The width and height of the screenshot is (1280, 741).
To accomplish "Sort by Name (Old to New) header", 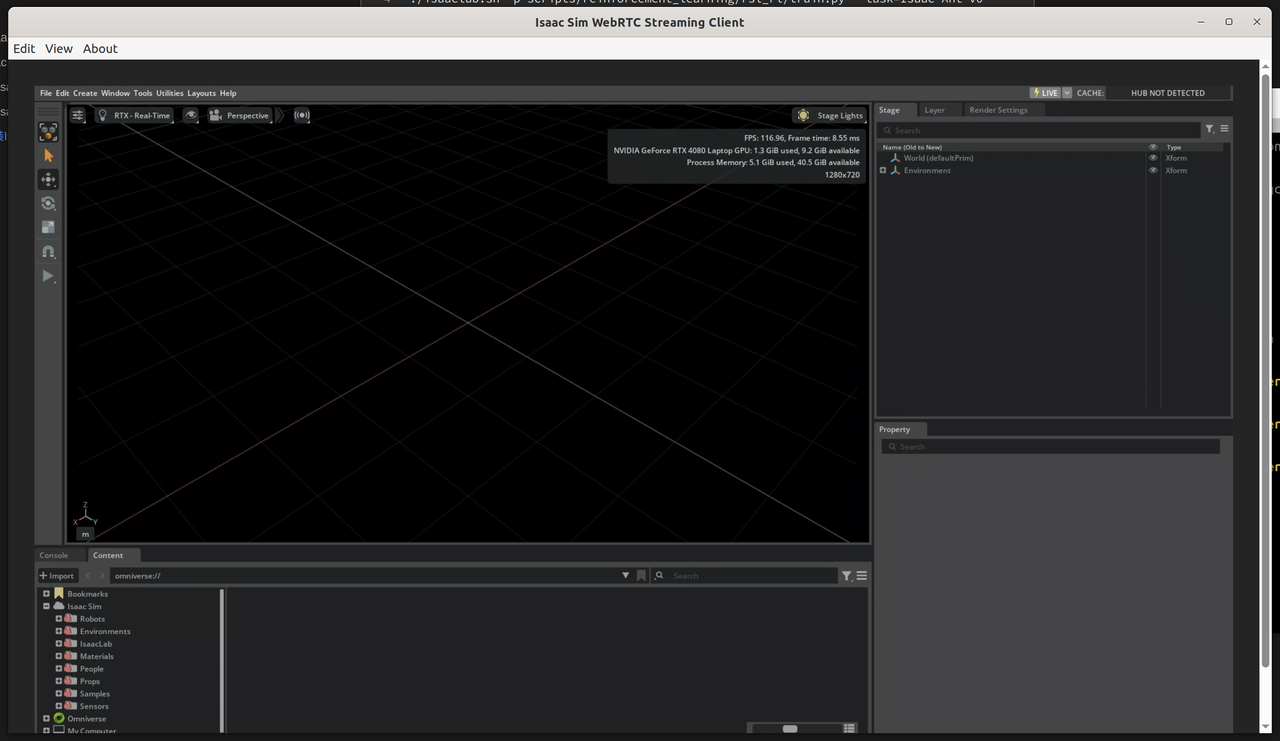I will point(912,147).
